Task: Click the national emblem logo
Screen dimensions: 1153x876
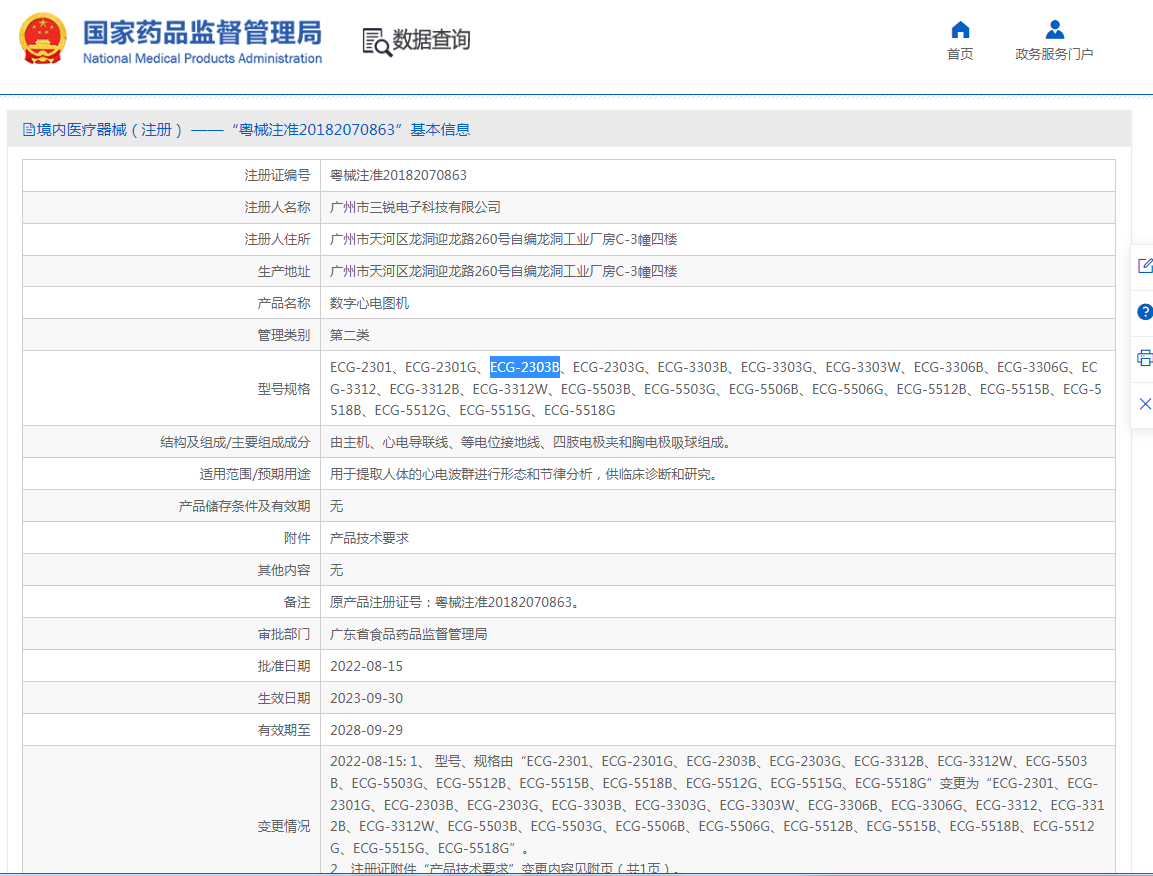Action: 43,38
